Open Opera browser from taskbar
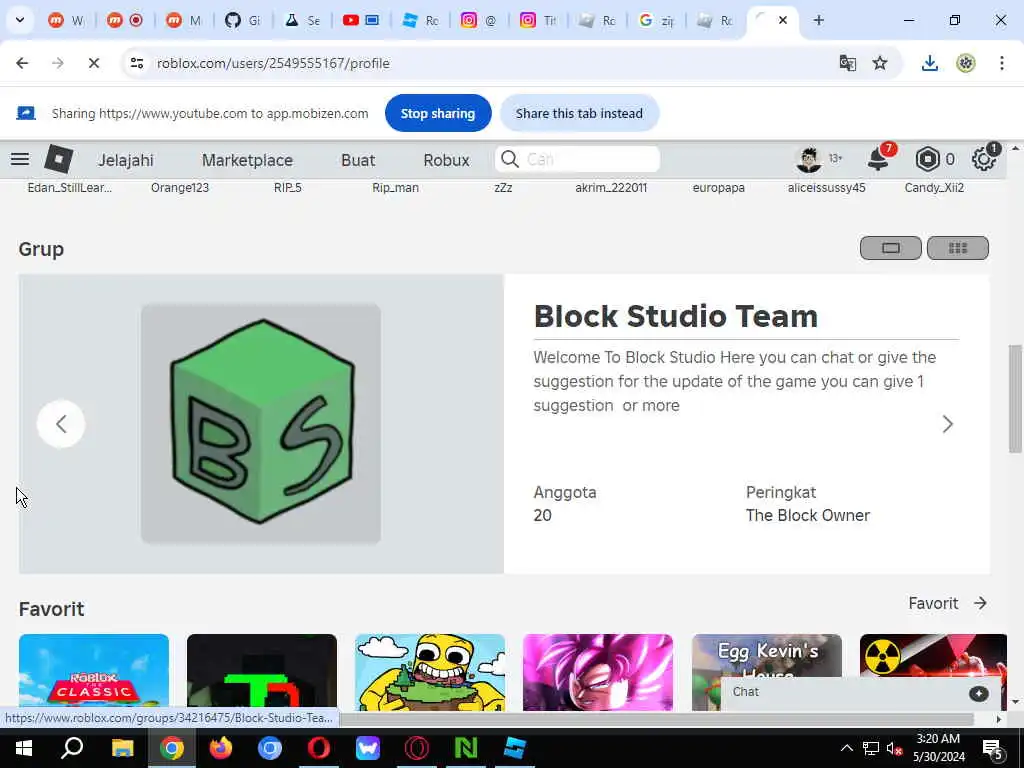Viewport: 1024px width, 768px height. click(319, 748)
